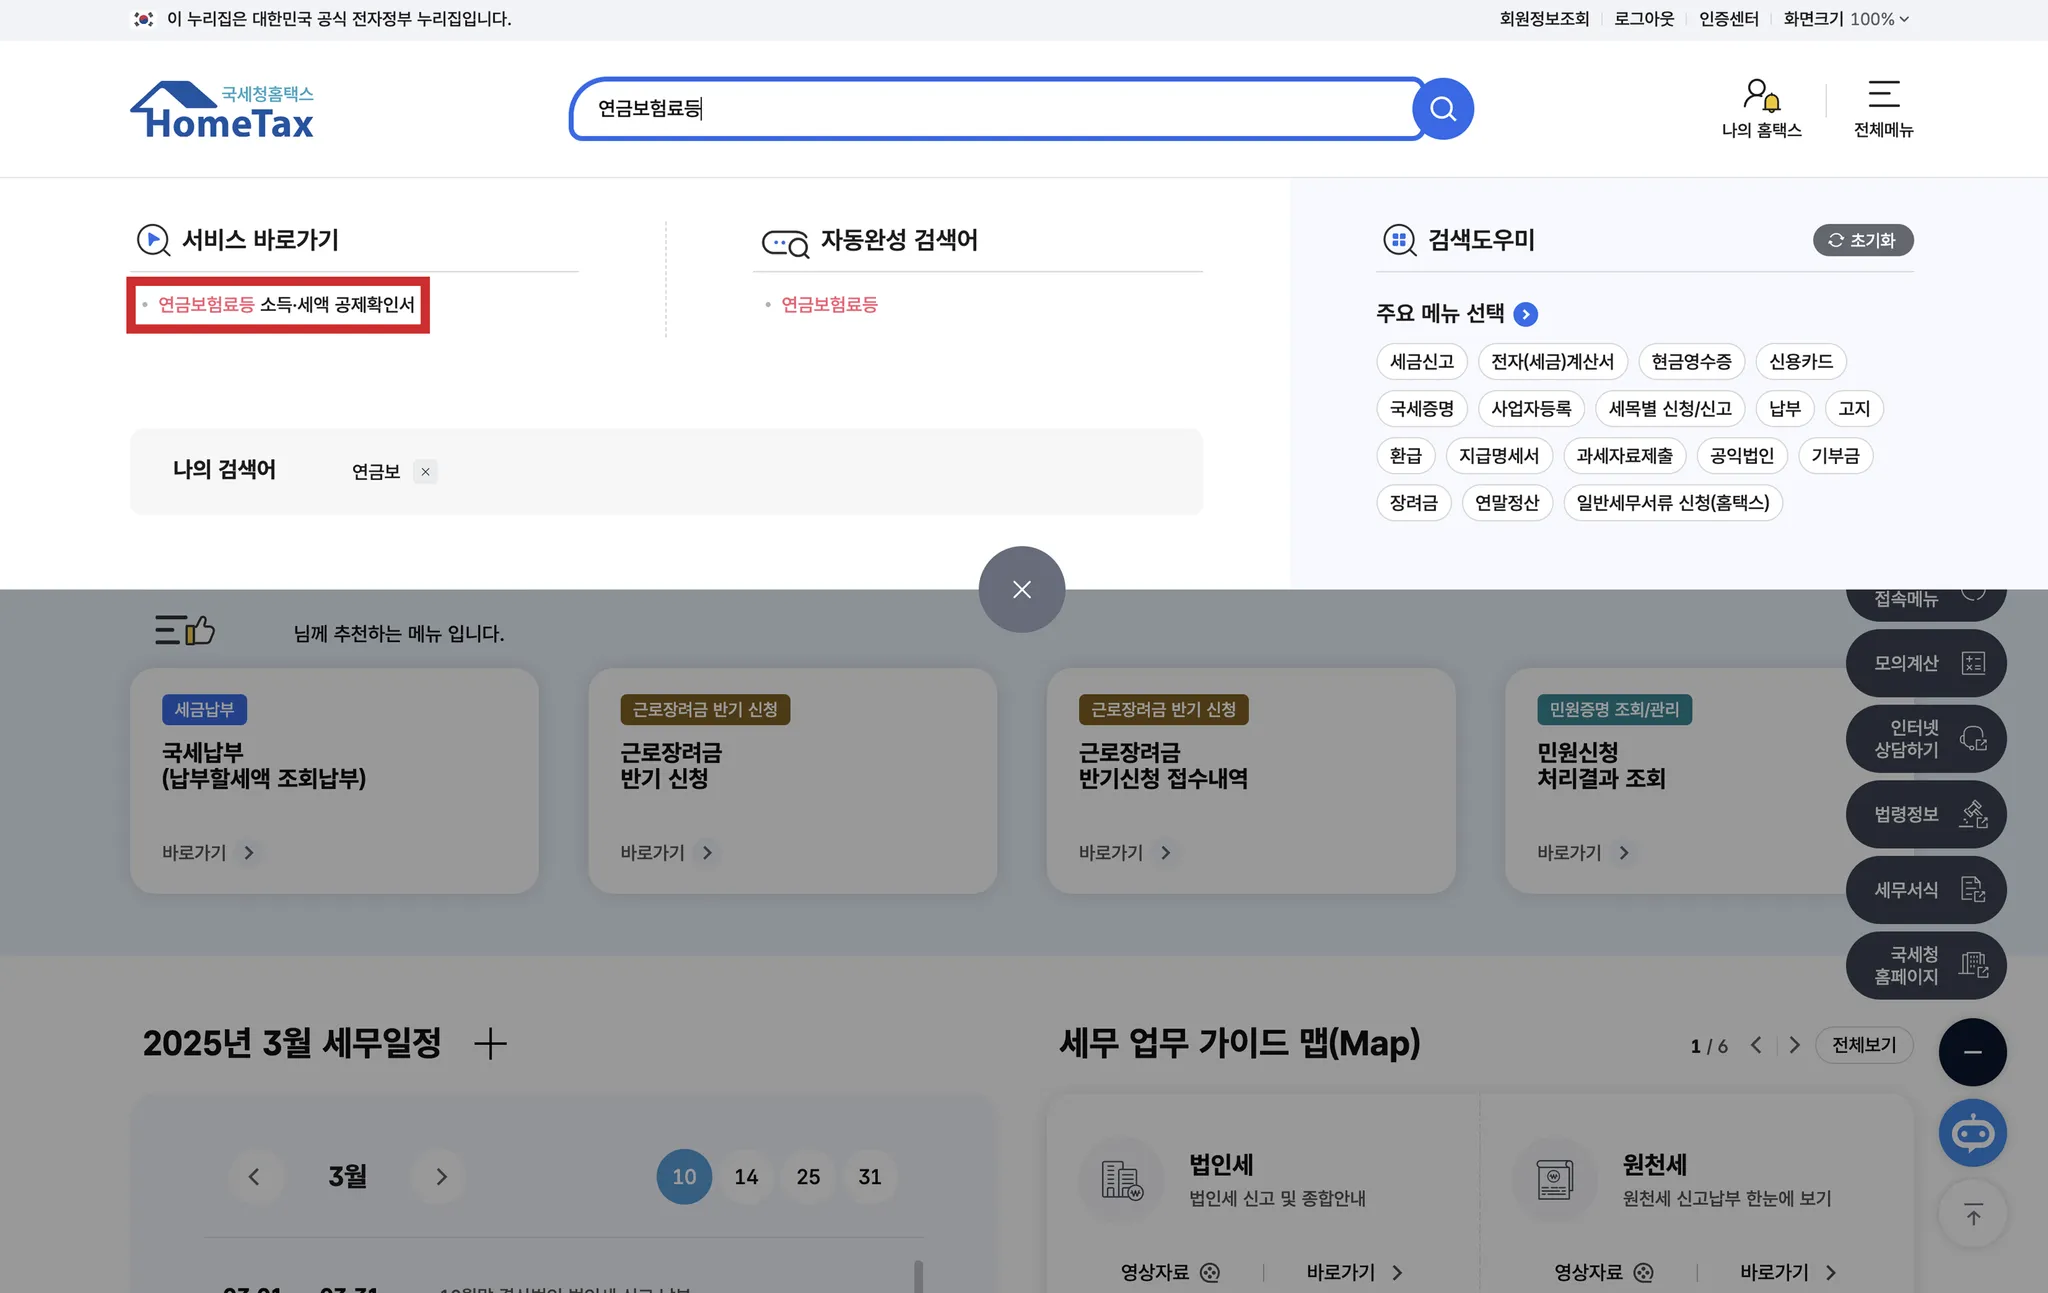
Task: Close the search panel with round X
Action: 1021,589
